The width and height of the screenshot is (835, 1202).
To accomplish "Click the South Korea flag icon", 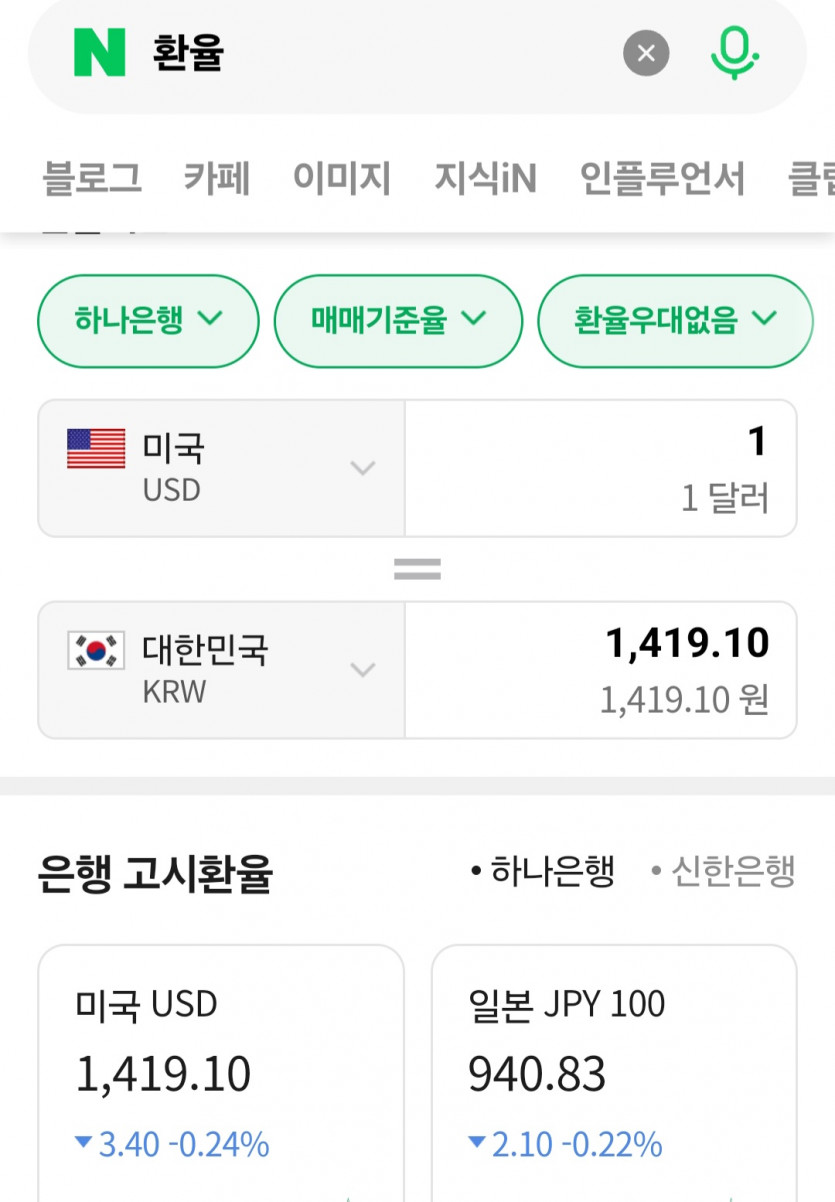I will click(96, 651).
